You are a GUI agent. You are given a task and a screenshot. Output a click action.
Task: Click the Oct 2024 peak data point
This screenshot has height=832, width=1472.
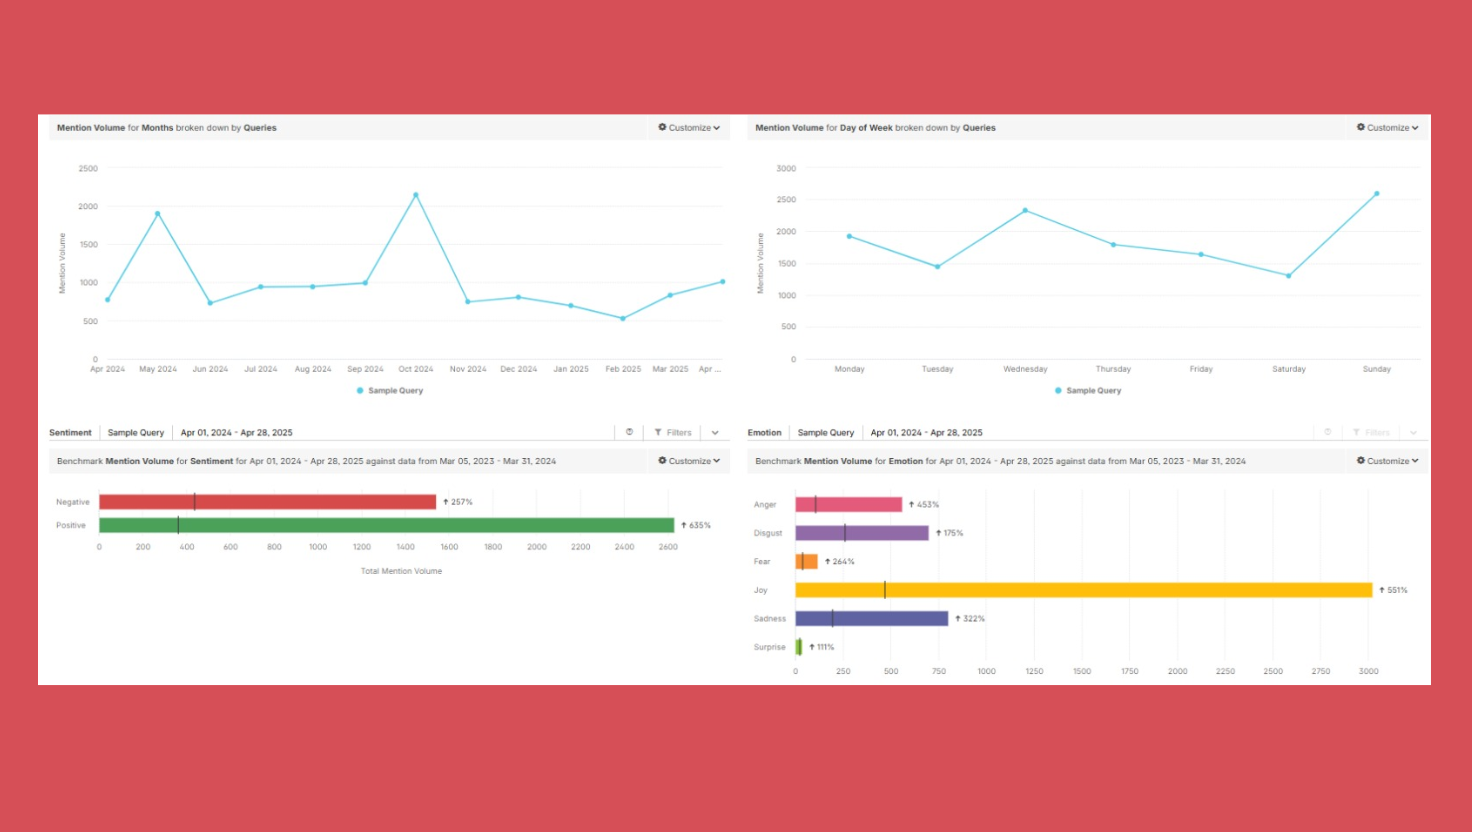click(x=416, y=195)
